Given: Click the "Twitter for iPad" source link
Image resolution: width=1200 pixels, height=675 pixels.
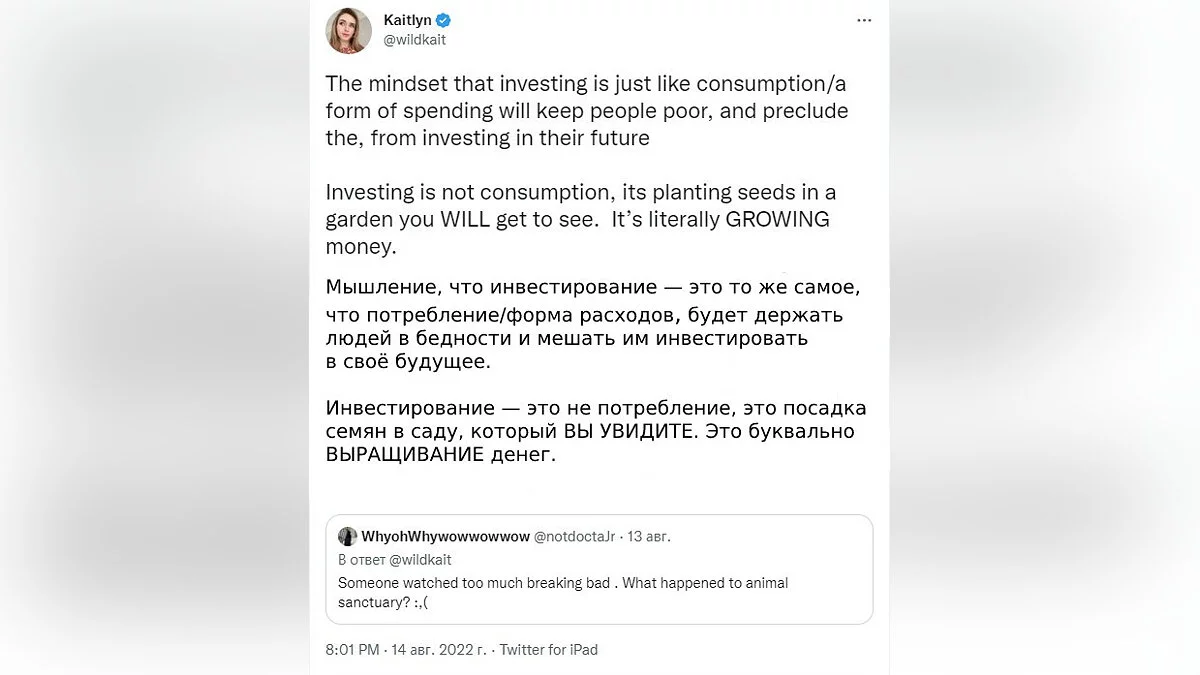Looking at the screenshot, I should pos(549,650).
